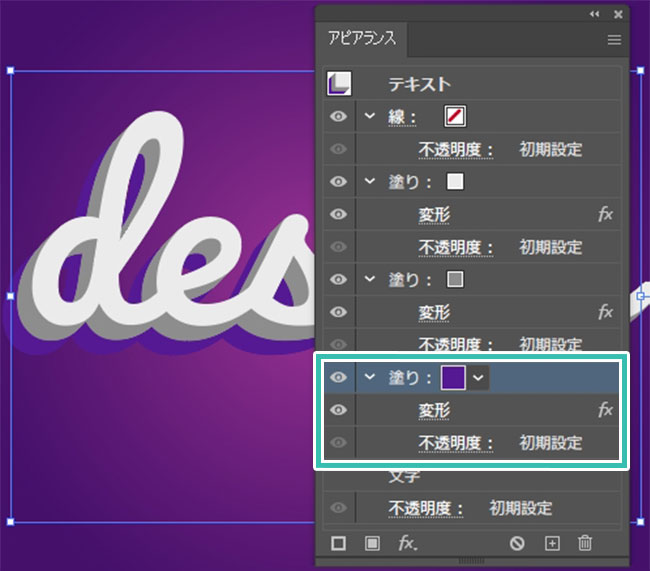
Task: Collapse the white 塗り fill chevron
Action: (369, 181)
